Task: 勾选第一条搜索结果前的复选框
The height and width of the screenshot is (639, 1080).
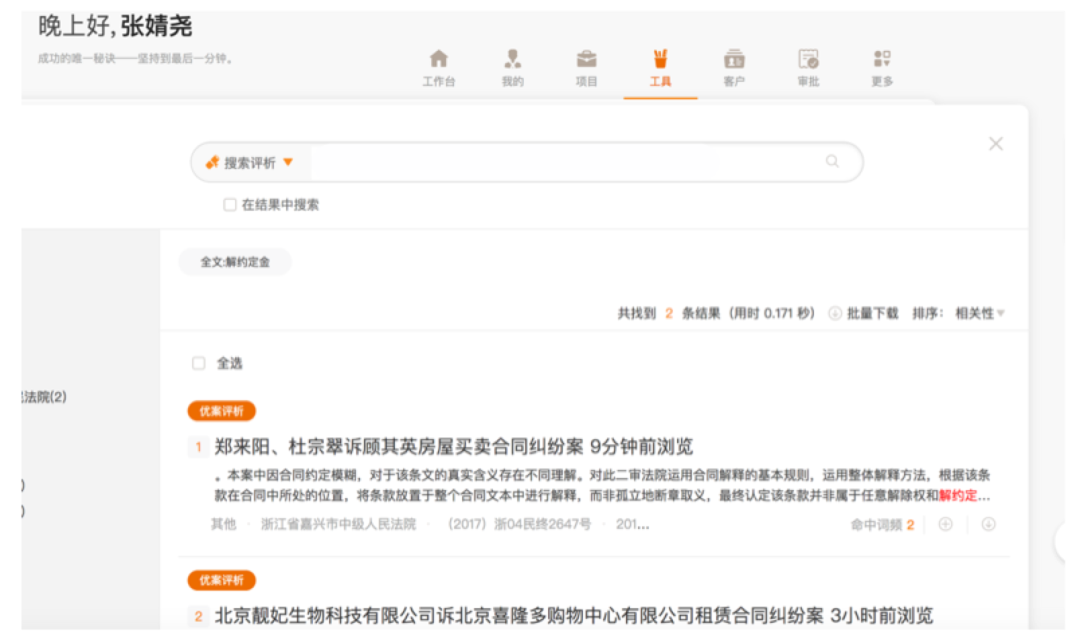Action: (198, 445)
